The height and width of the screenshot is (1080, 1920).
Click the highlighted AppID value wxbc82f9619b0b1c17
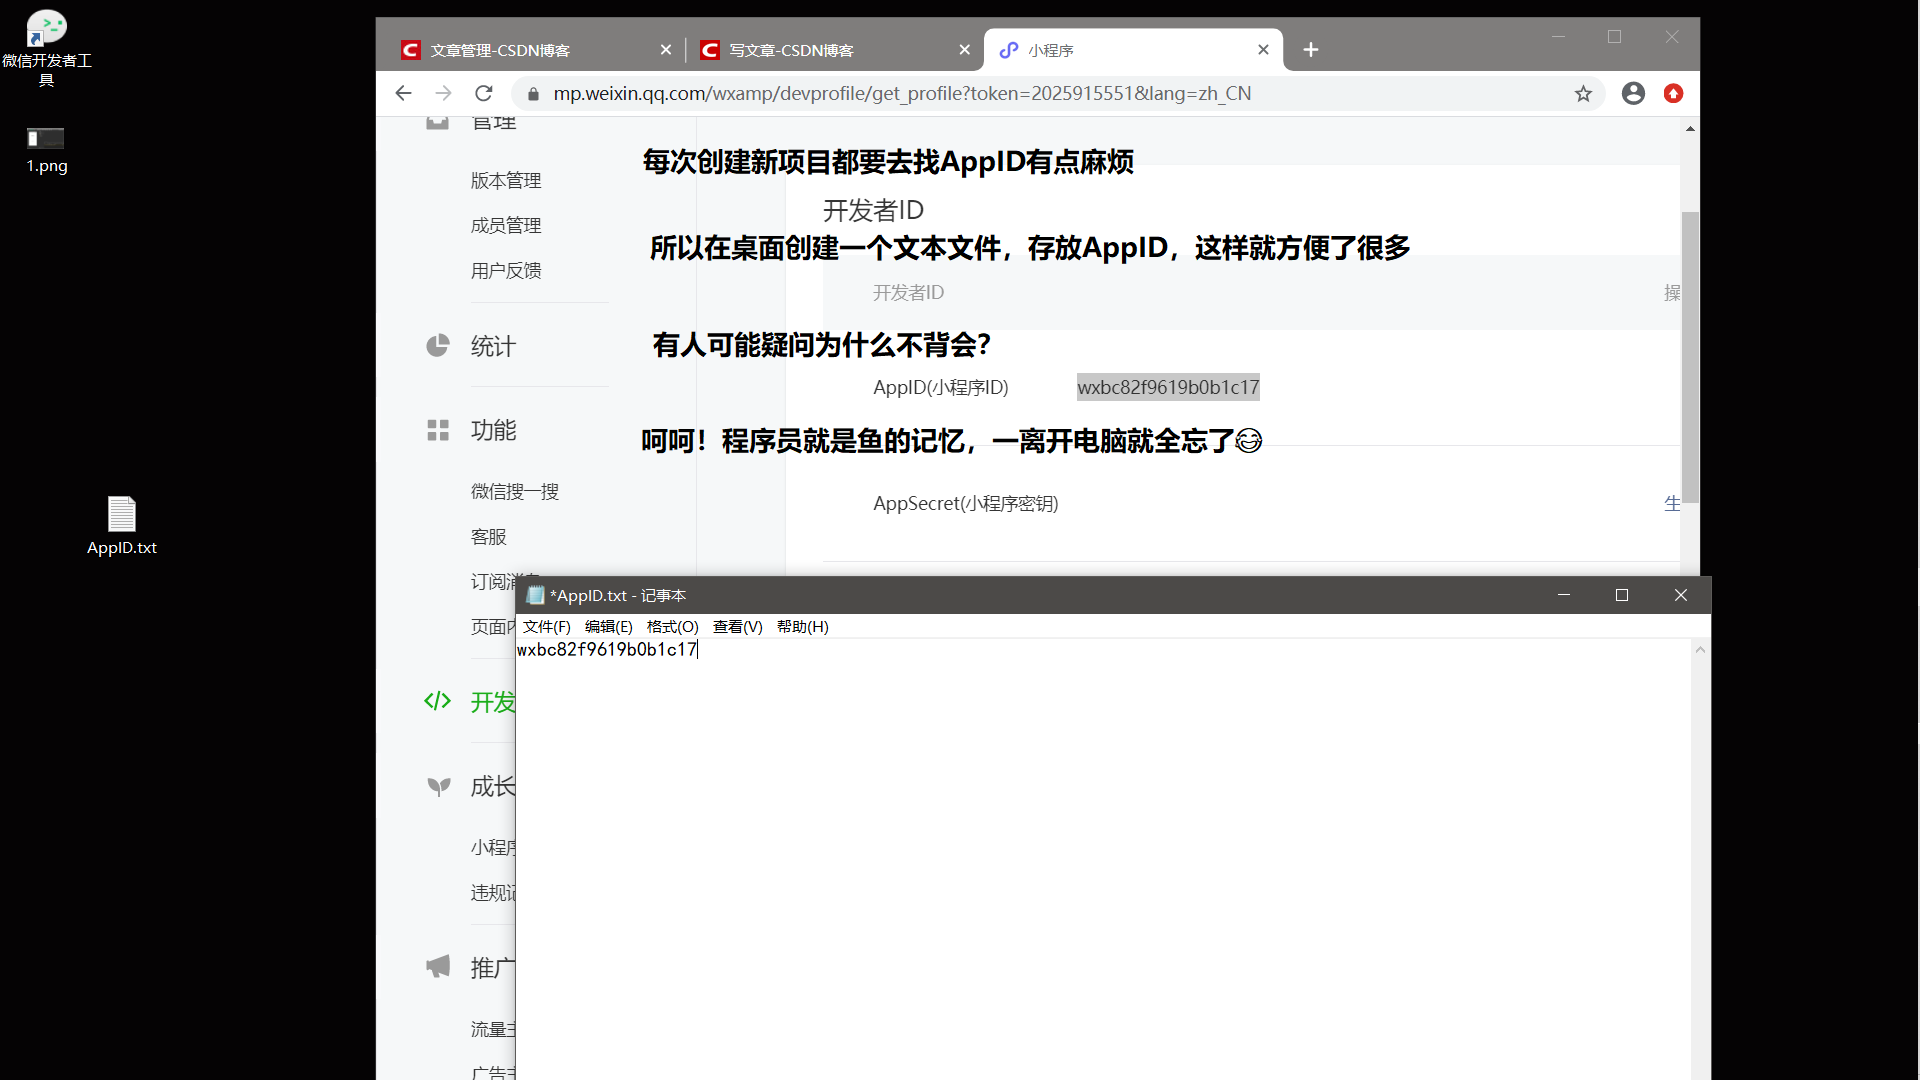pyautogui.click(x=1168, y=388)
